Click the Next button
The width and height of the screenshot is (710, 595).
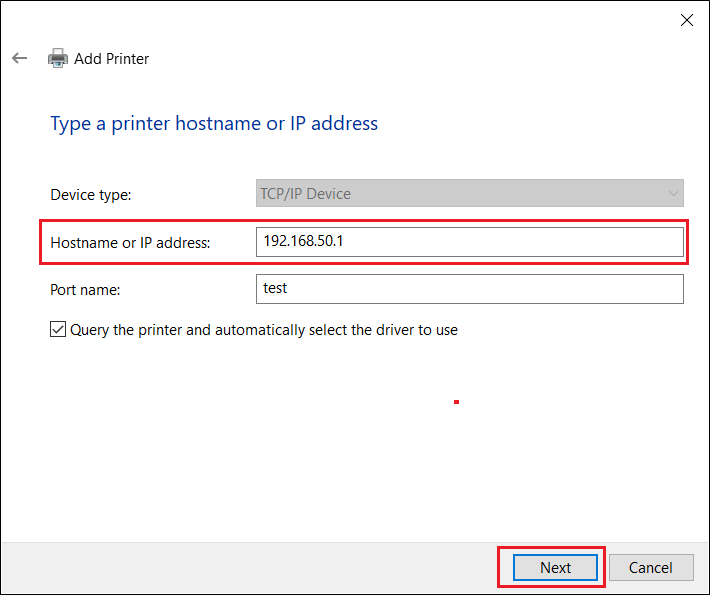pos(555,567)
